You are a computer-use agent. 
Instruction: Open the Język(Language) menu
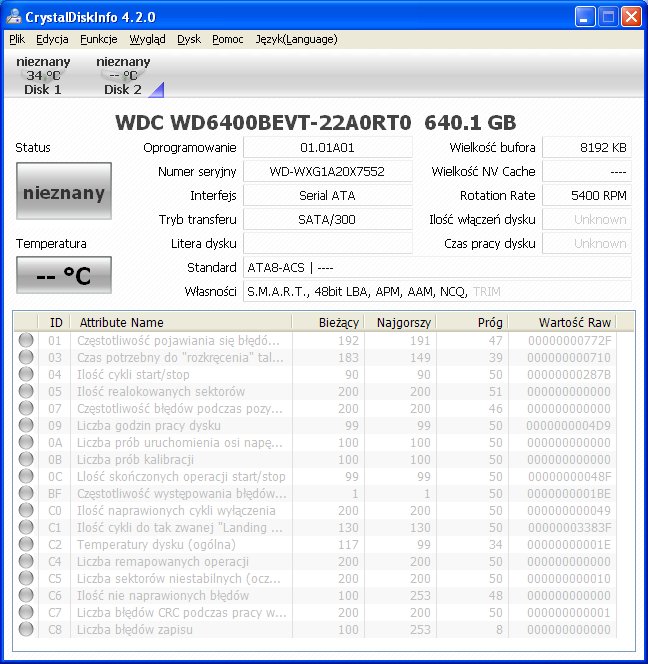296,39
